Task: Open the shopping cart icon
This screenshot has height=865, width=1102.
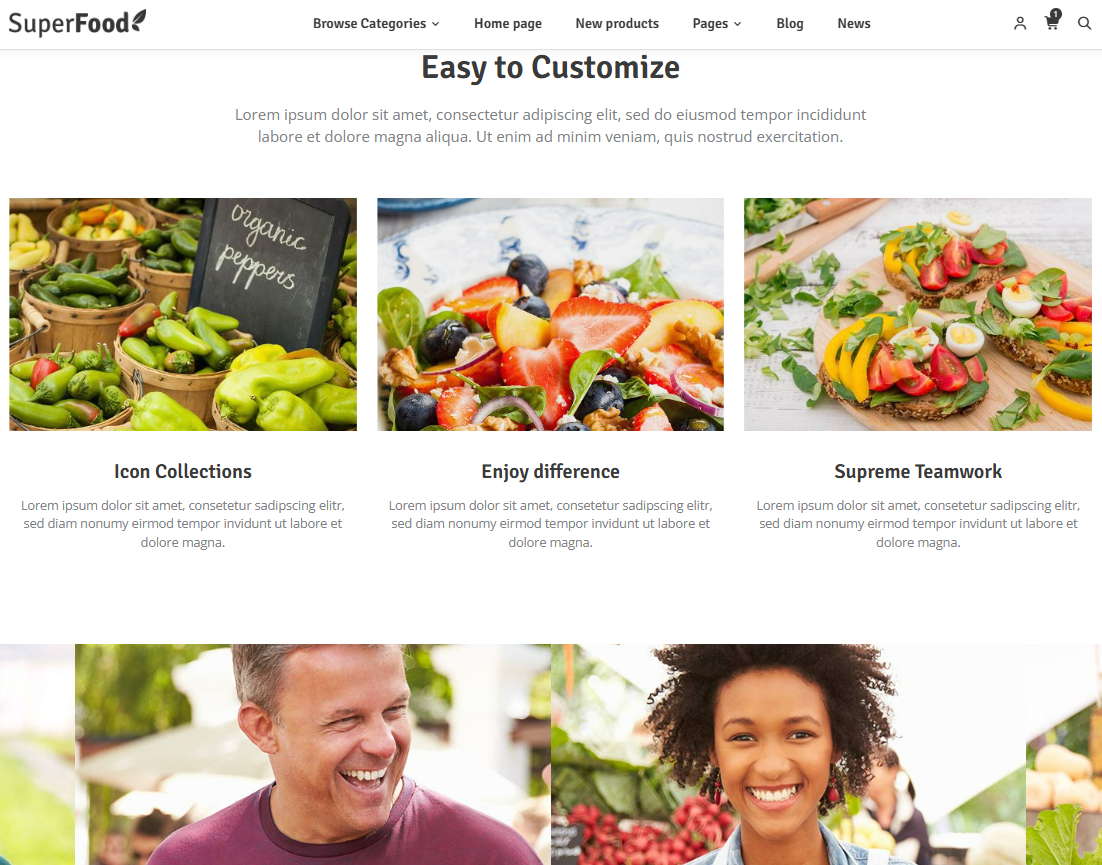Action: (1051, 24)
